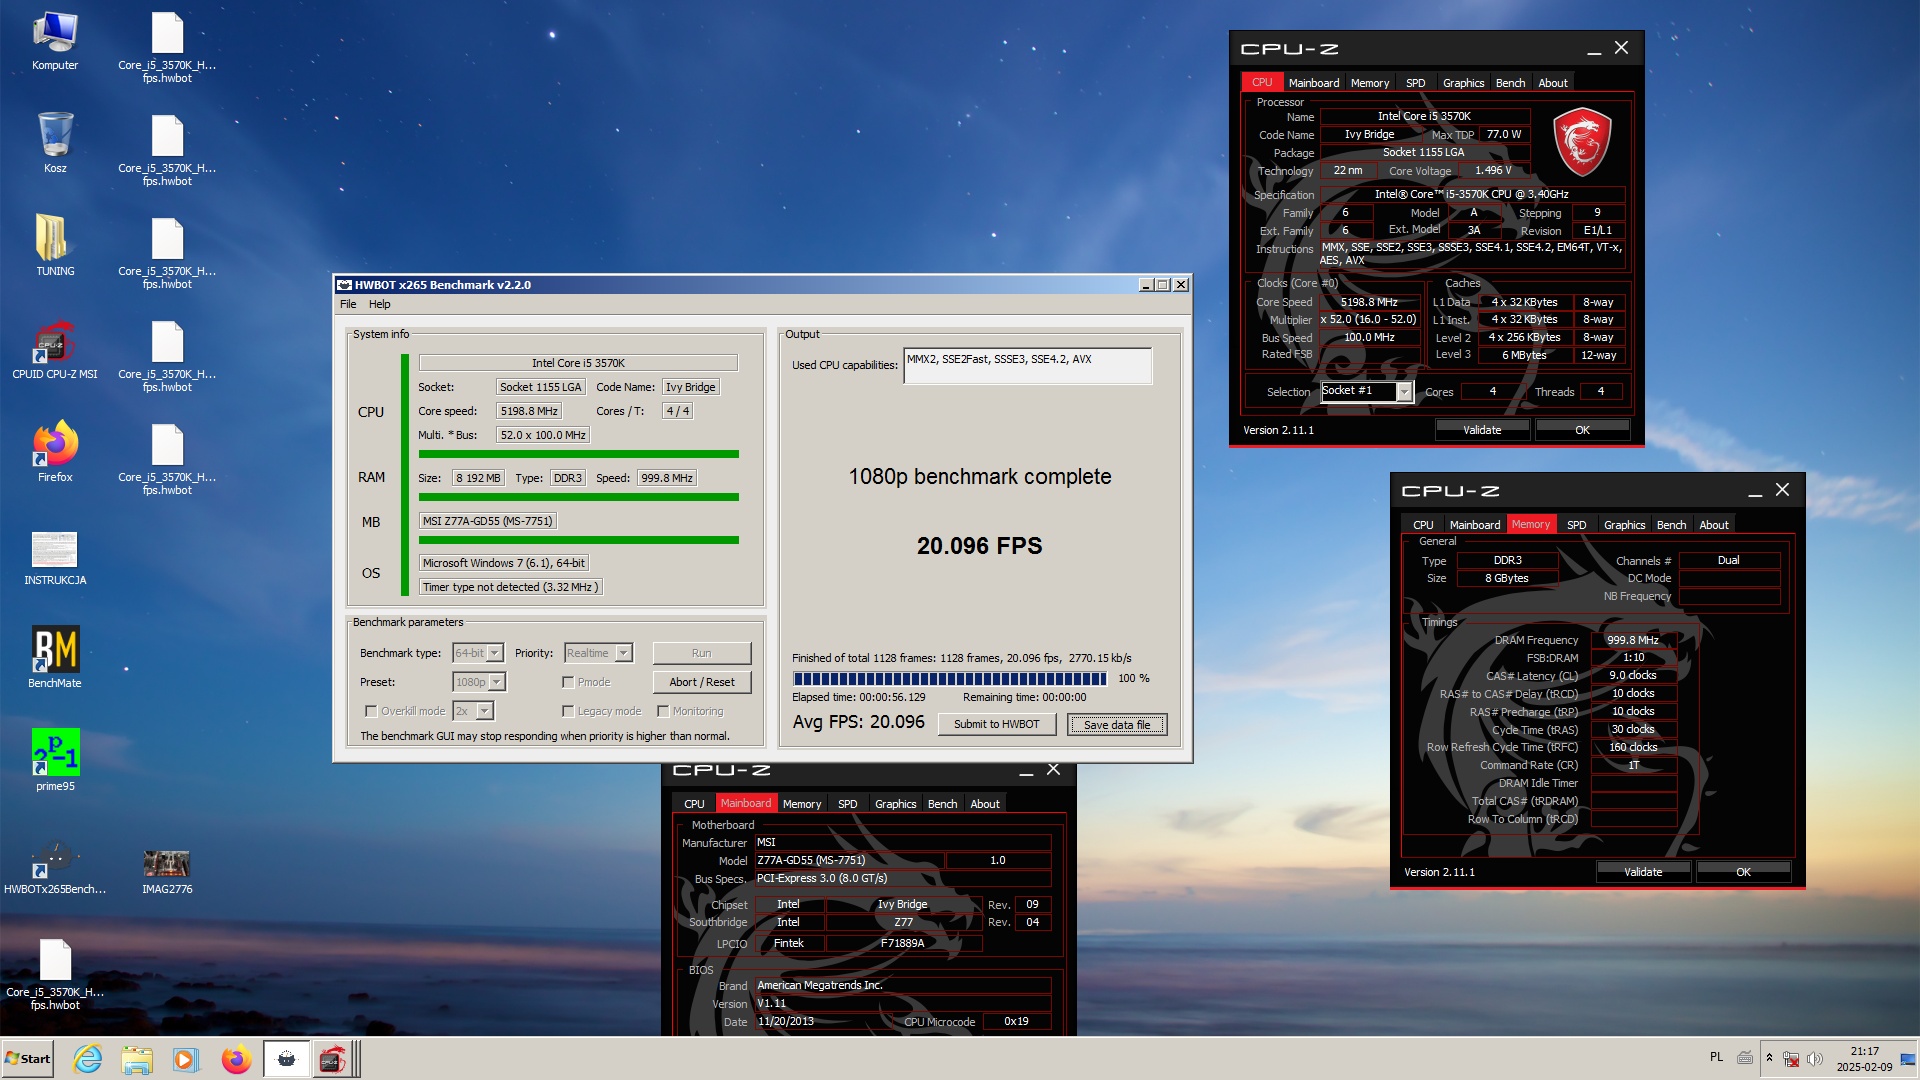Open Windows Media Player from taskbar
1920x1080 pixels.
[185, 1059]
